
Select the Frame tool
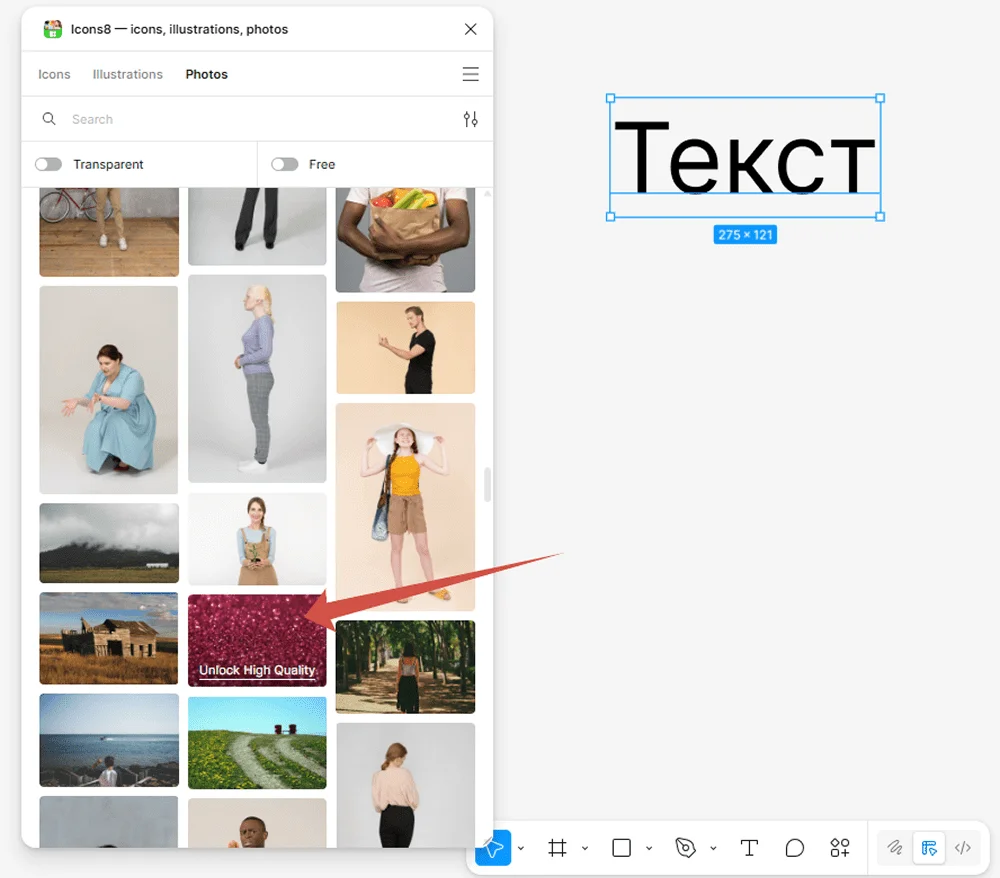pyautogui.click(x=557, y=848)
